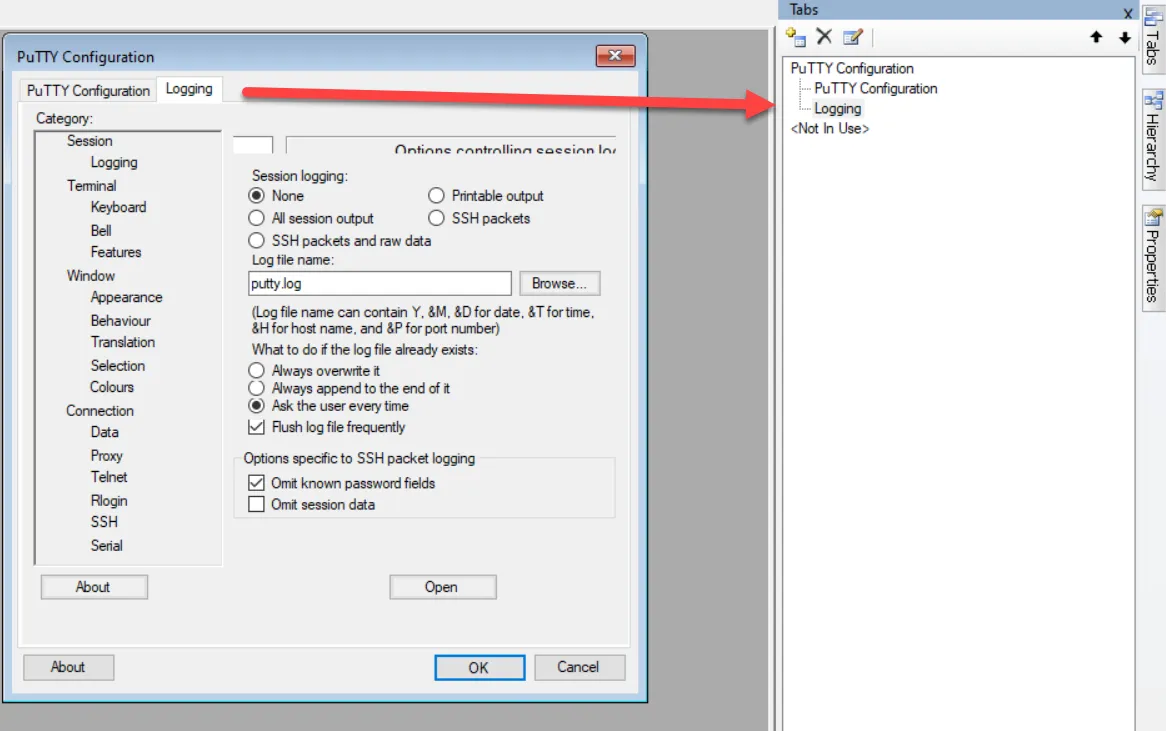Toggle Flush log file frequently checkbox
This screenshot has height=731, width=1166.
point(257,427)
